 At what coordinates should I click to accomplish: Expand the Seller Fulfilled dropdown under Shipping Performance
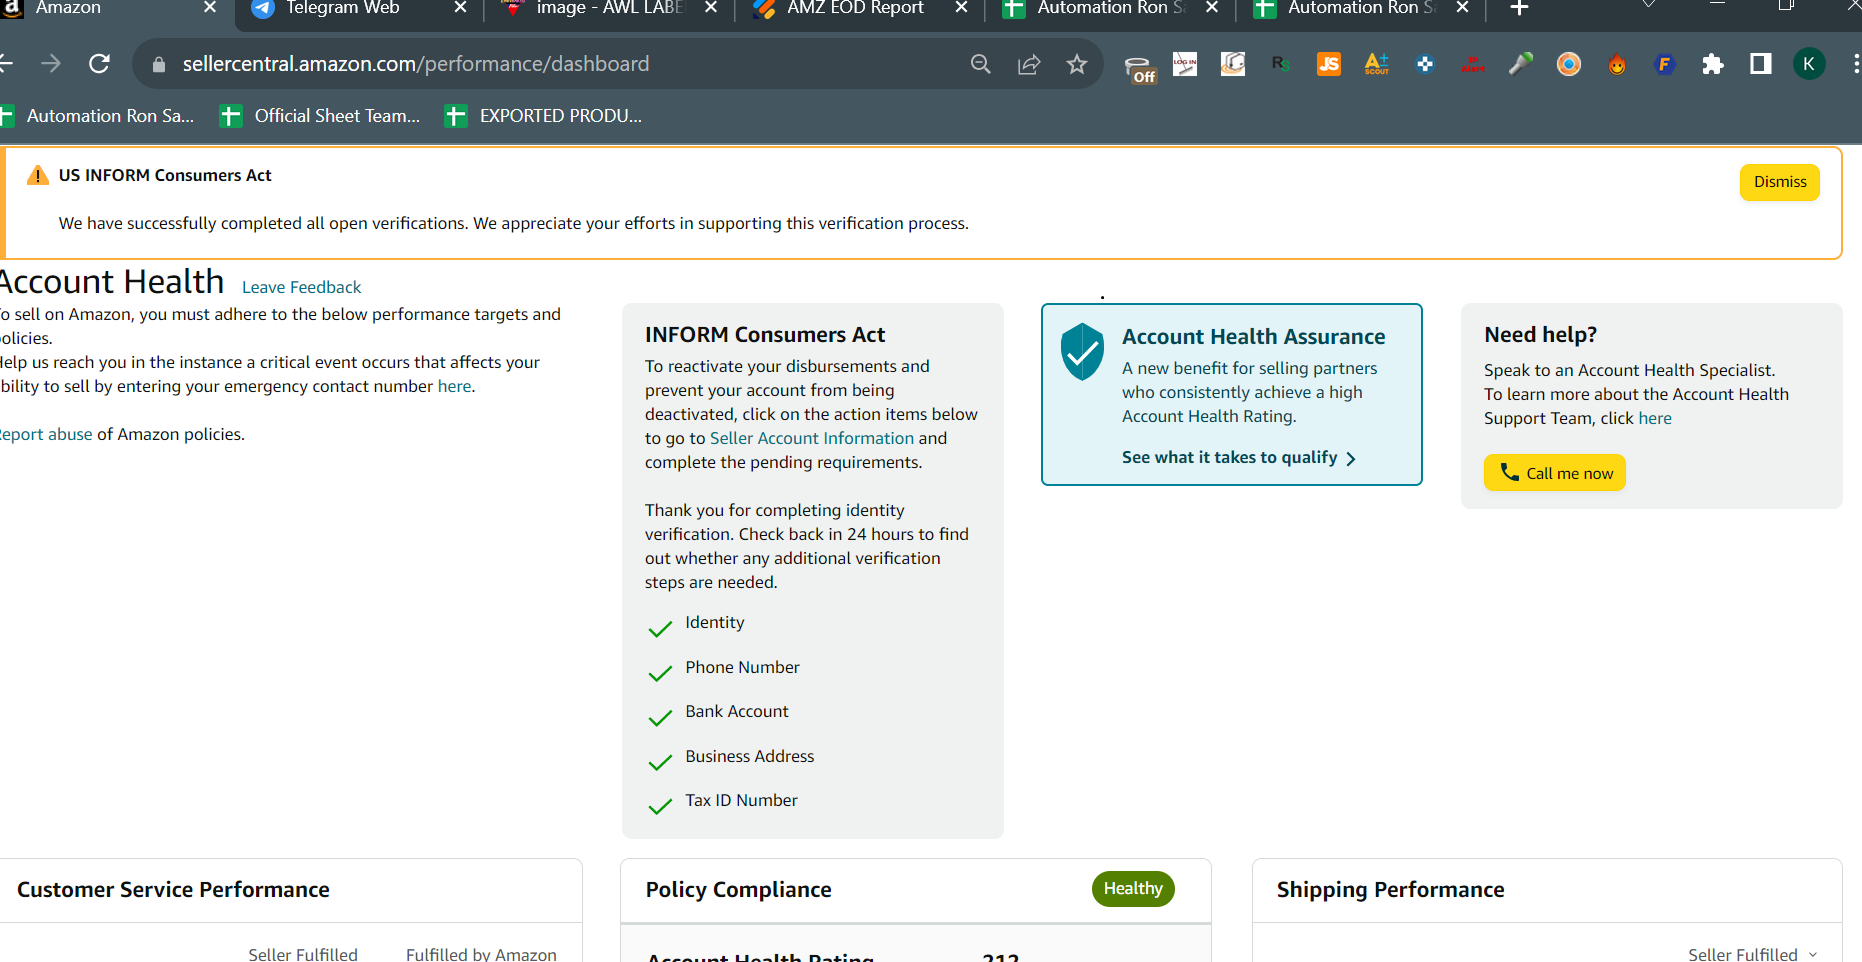pos(1752,954)
